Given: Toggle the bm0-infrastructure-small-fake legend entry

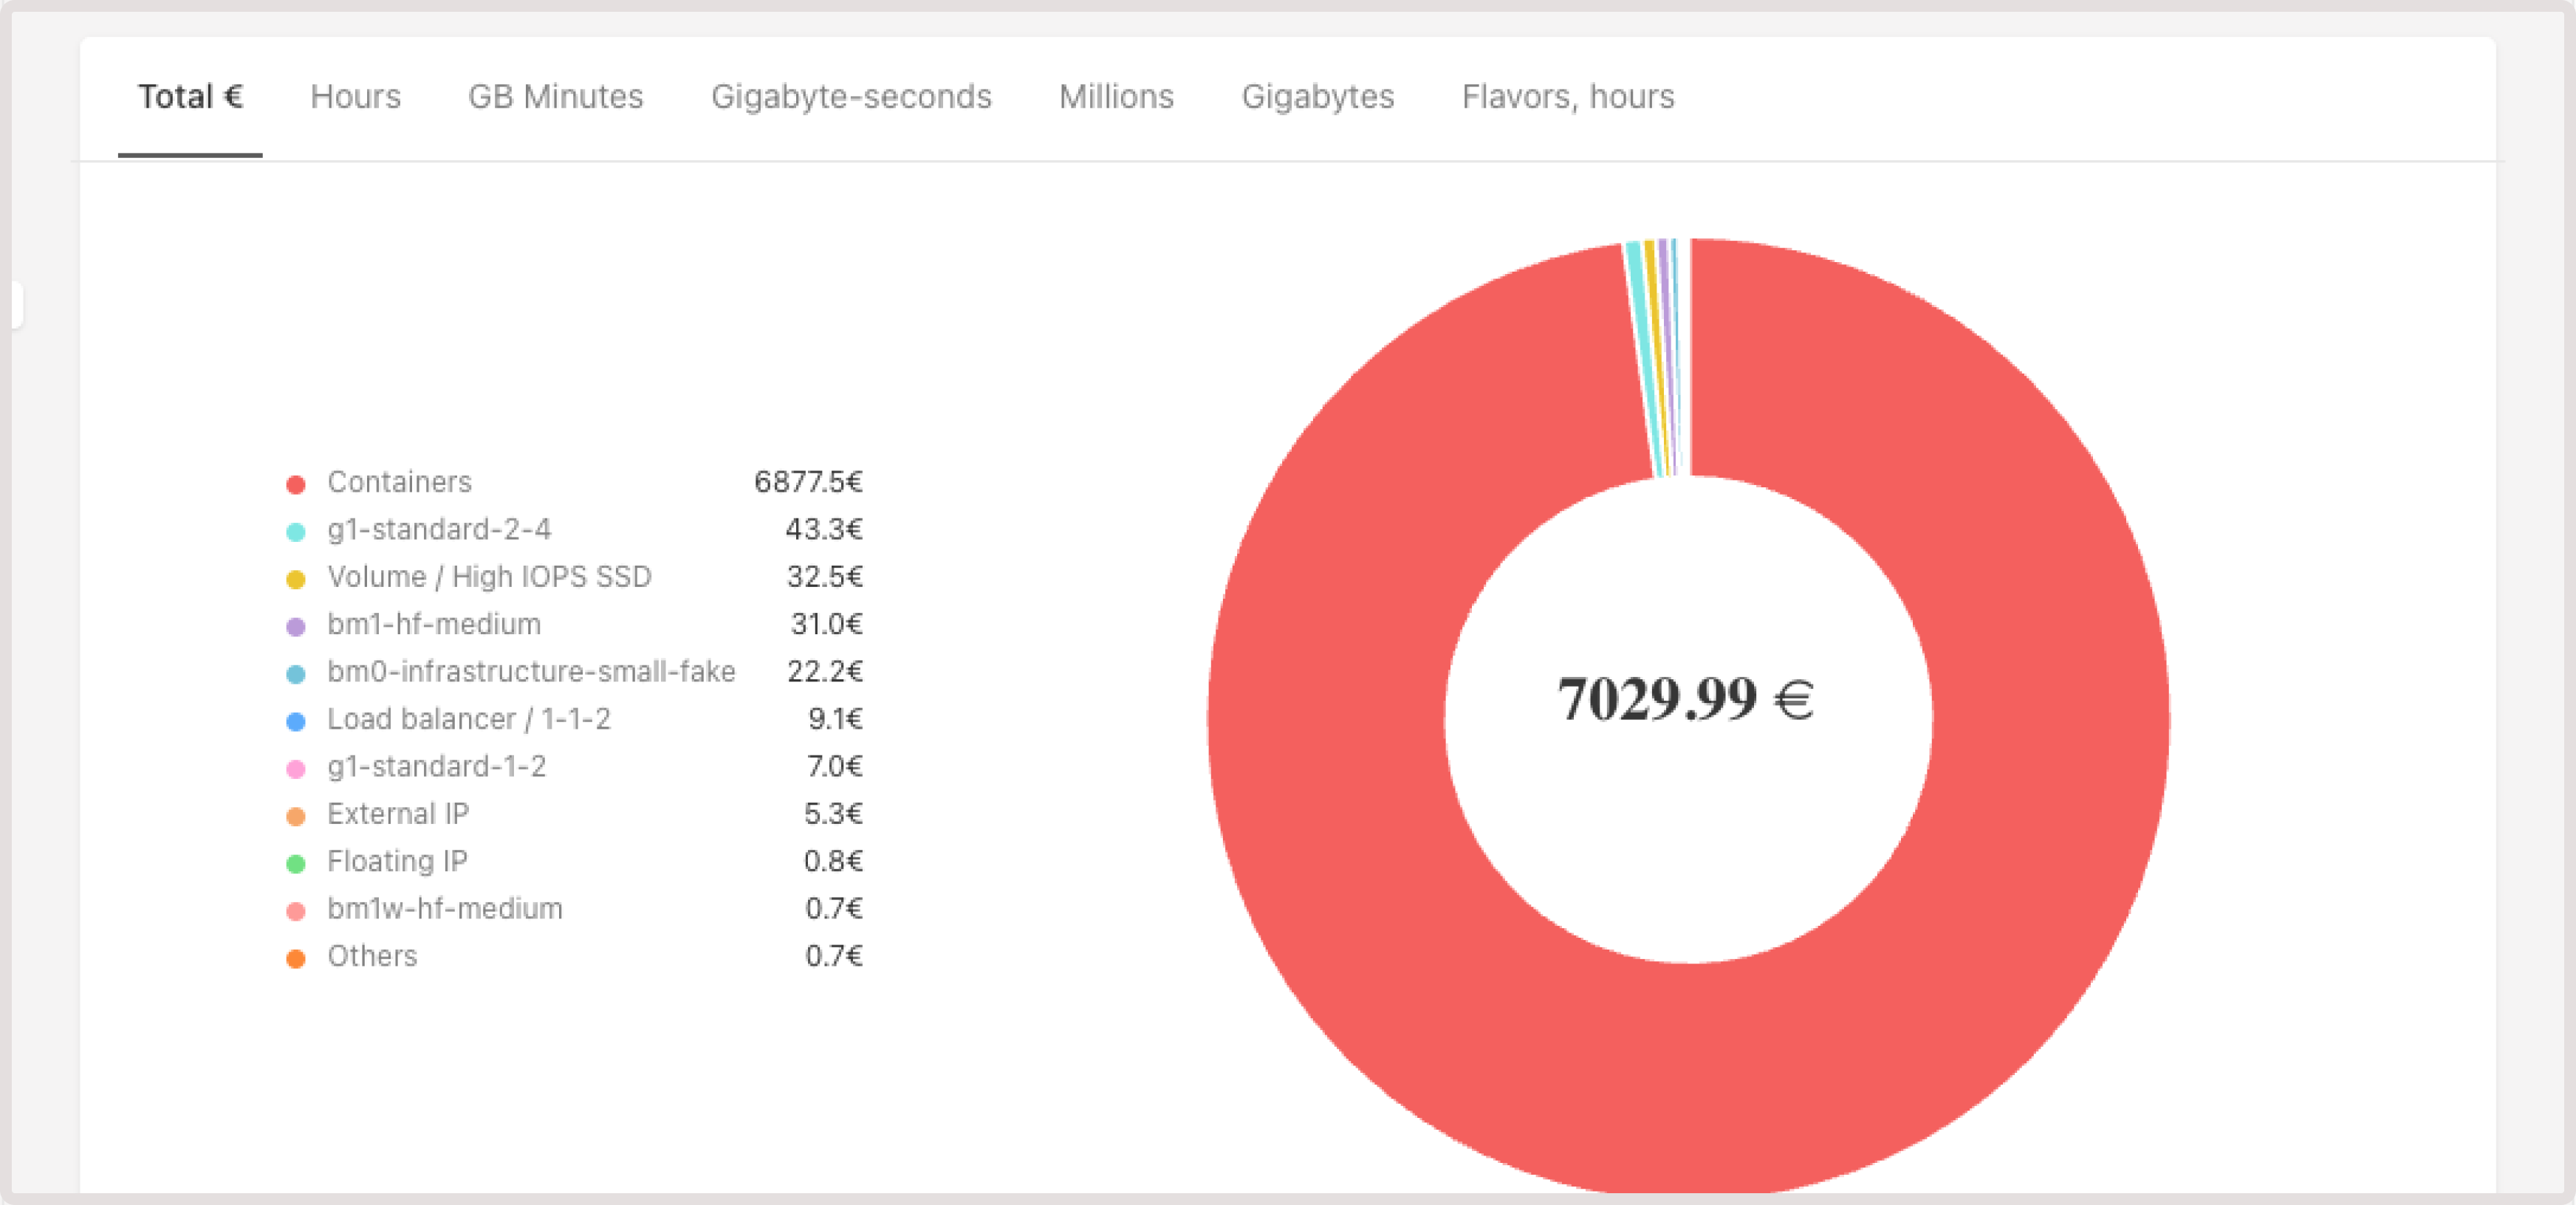Looking at the screenshot, I should [532, 671].
